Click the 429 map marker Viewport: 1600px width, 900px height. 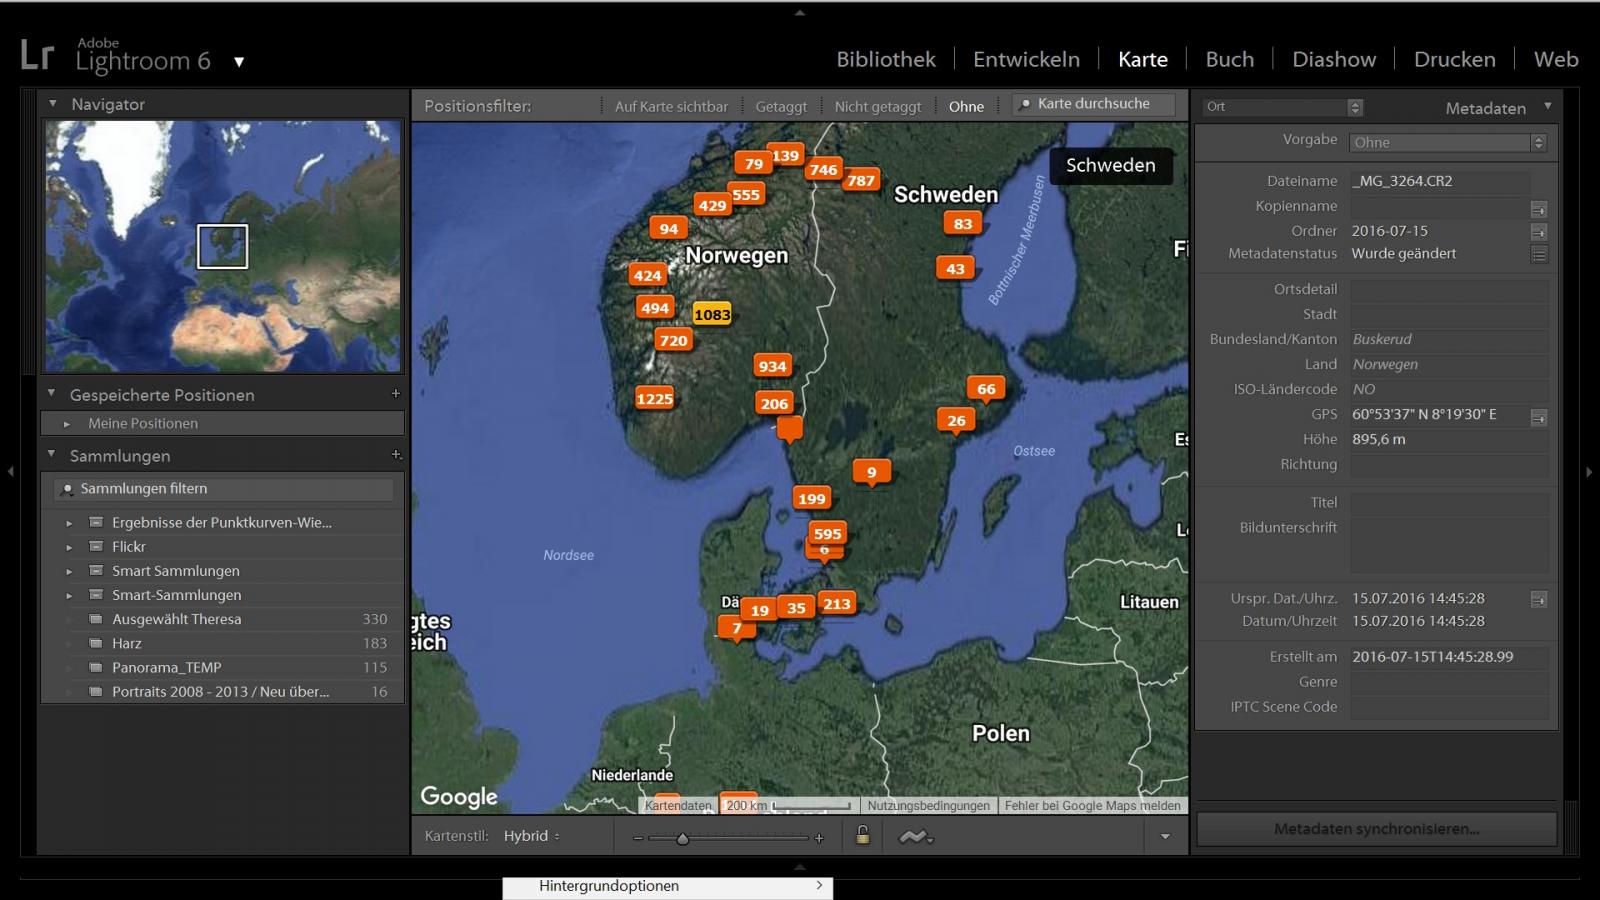click(712, 205)
